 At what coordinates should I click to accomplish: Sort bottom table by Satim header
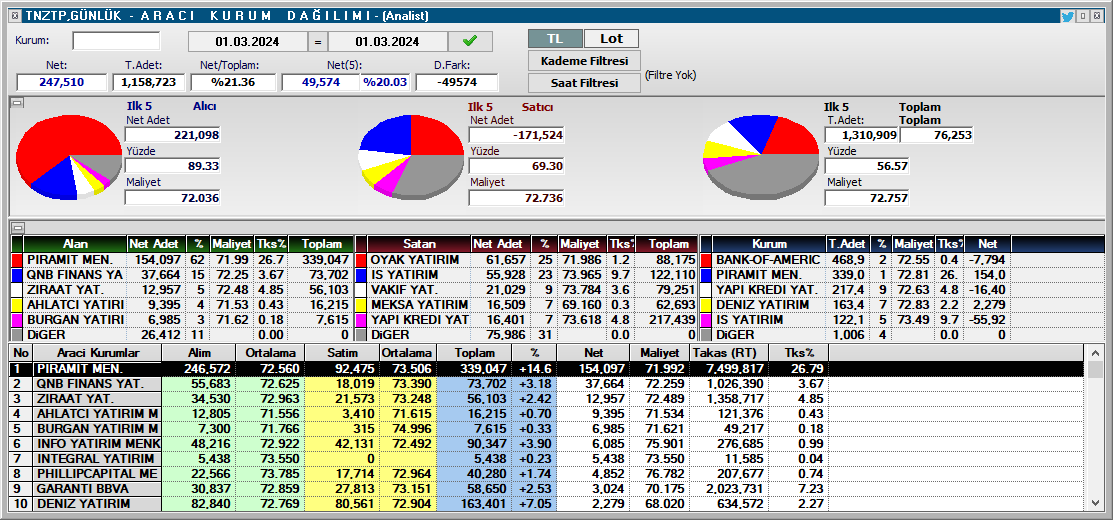click(x=341, y=353)
